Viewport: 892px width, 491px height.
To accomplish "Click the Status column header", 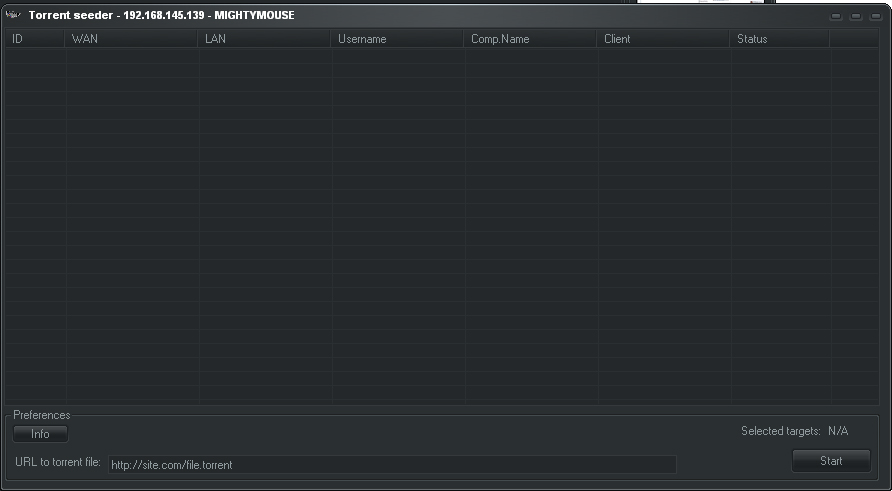I will (780, 39).
